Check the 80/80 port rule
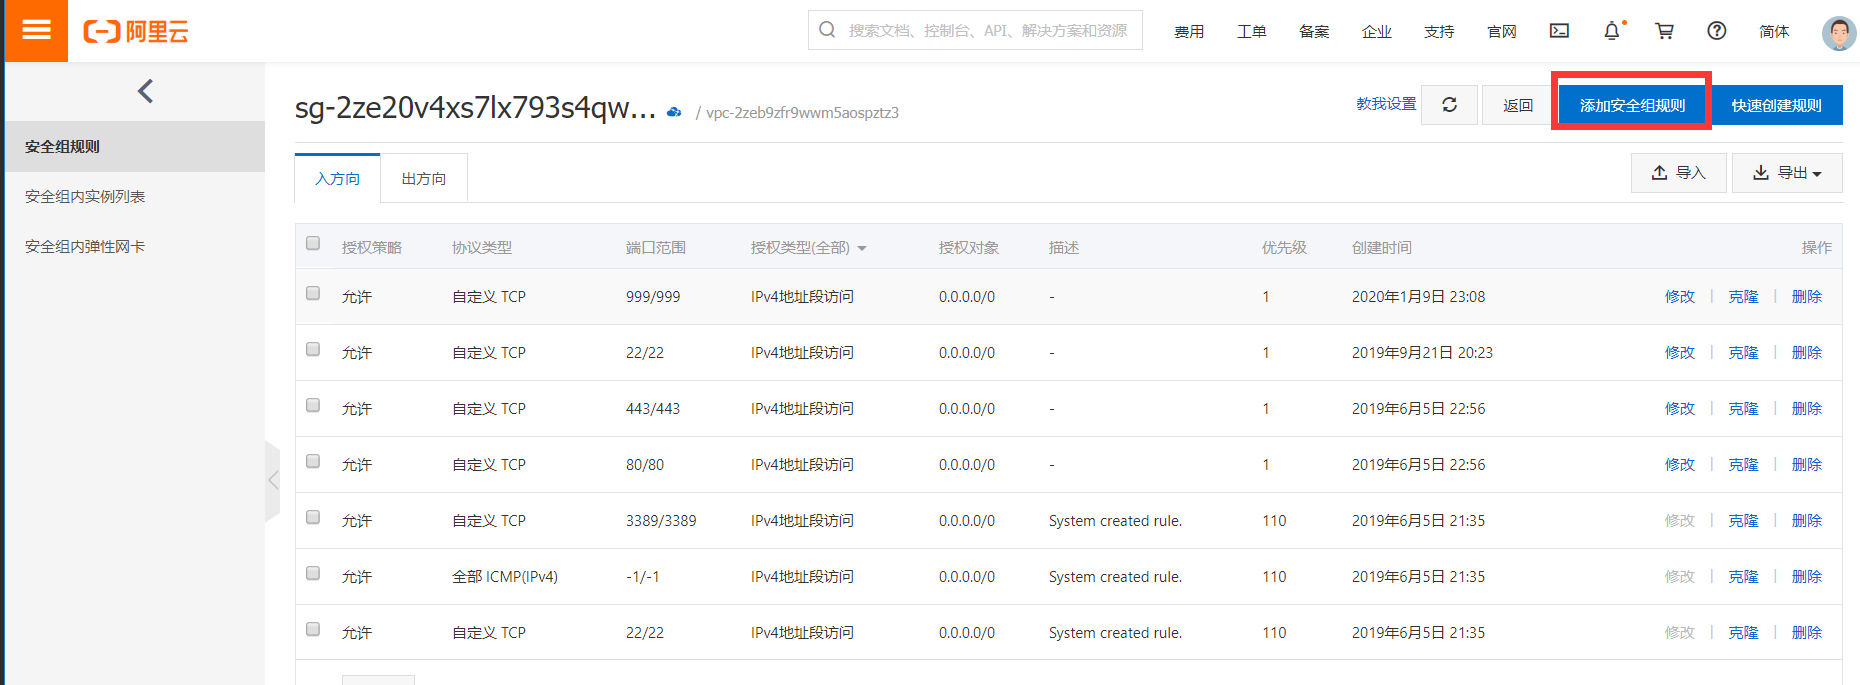This screenshot has width=1860, height=685. pos(313,461)
